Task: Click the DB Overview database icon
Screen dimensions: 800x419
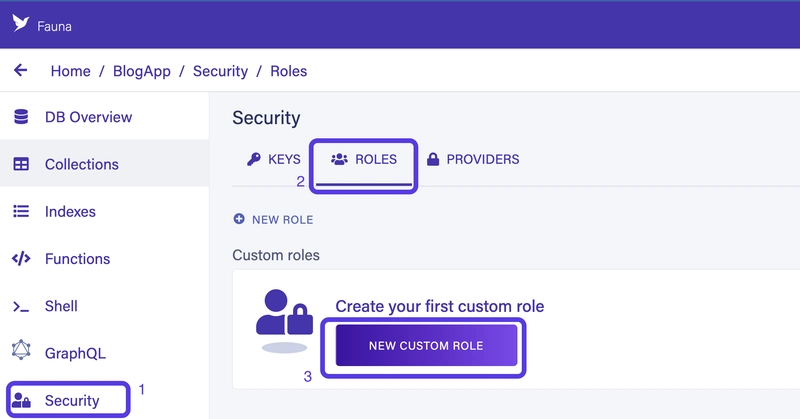Action: coord(21,117)
